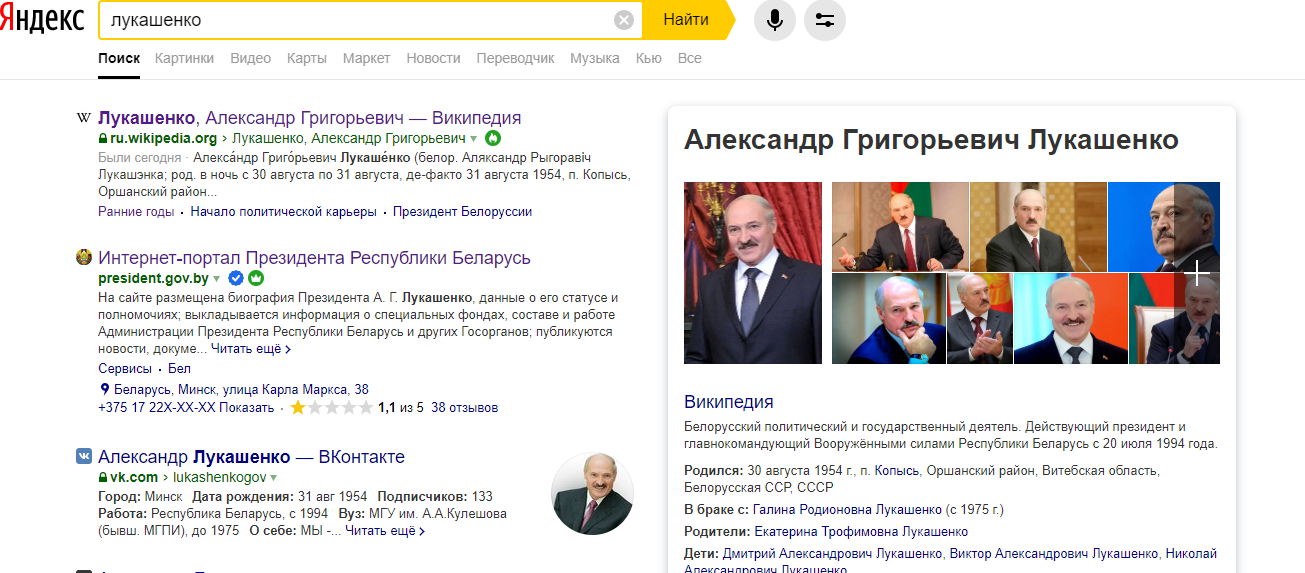Open search settings sliders icon

coord(825,20)
